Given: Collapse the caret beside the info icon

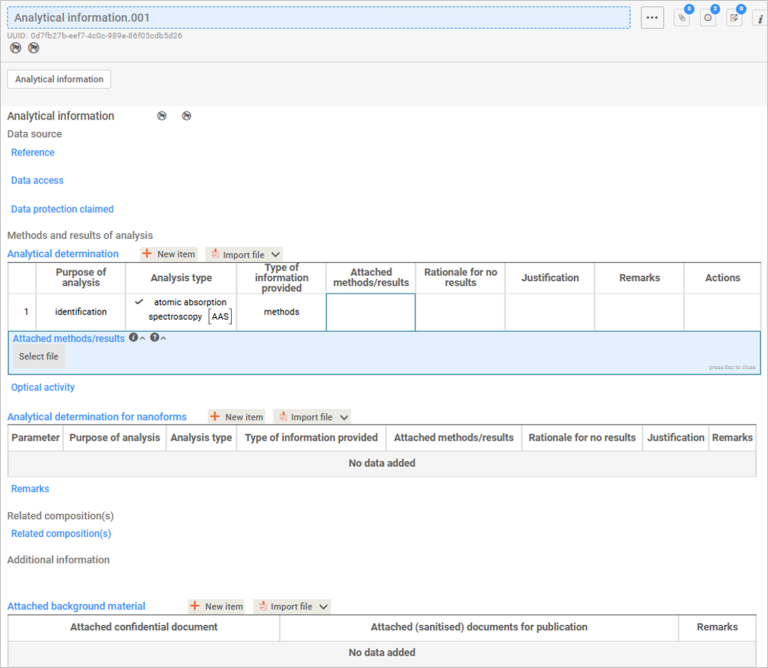Looking at the screenshot, I should coord(143,338).
